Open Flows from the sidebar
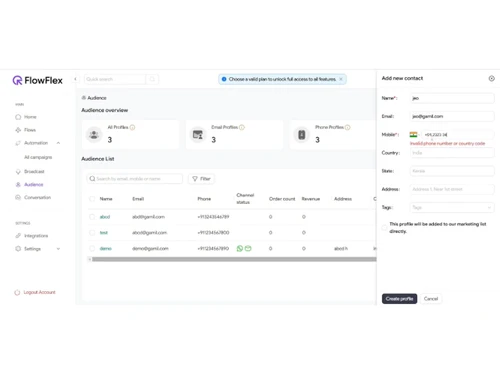Viewport: 500px width, 375px height. pyautogui.click(x=30, y=130)
